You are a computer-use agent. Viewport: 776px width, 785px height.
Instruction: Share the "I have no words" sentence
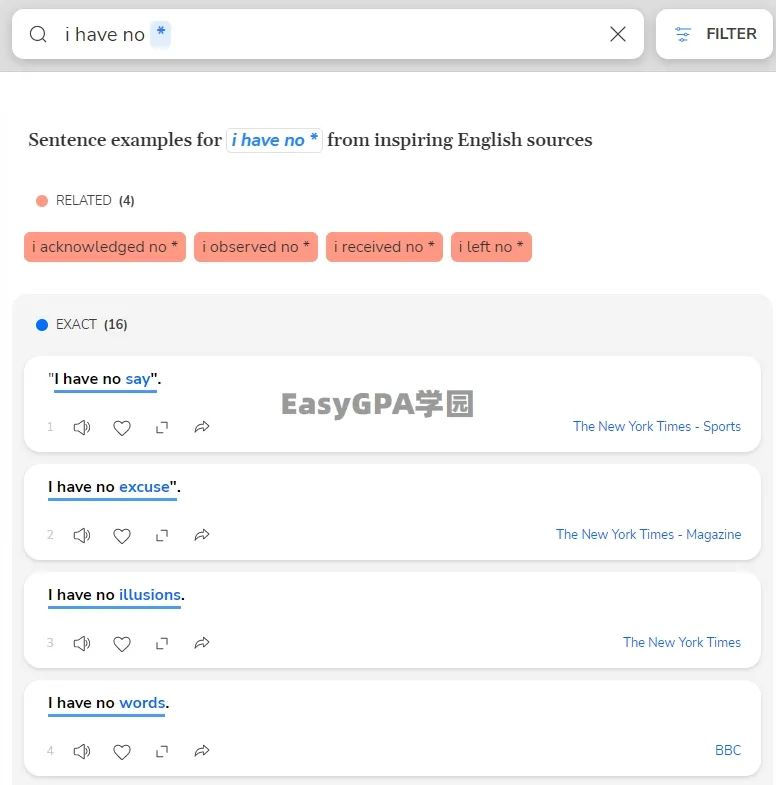click(x=202, y=752)
